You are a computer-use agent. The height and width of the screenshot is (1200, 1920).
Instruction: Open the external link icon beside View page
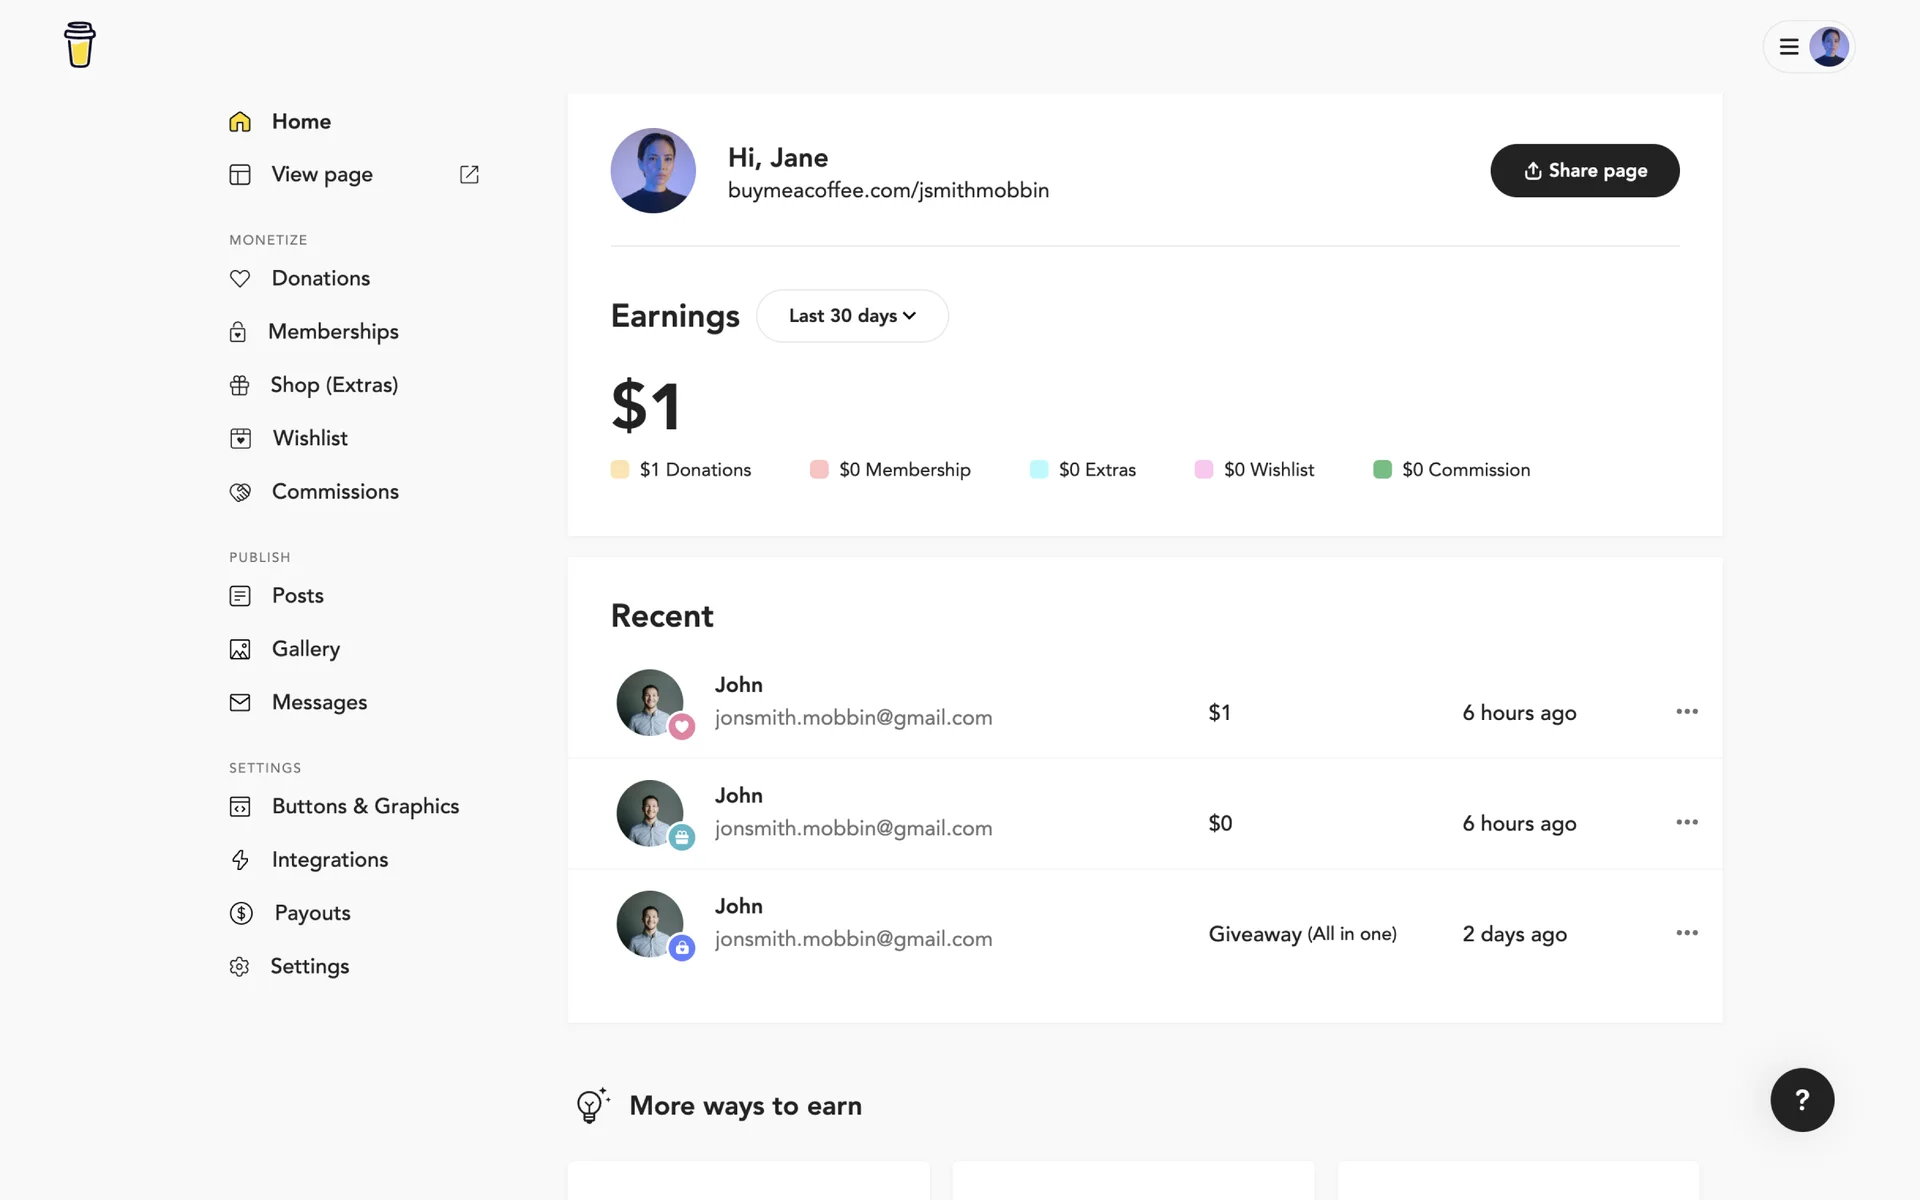469,175
